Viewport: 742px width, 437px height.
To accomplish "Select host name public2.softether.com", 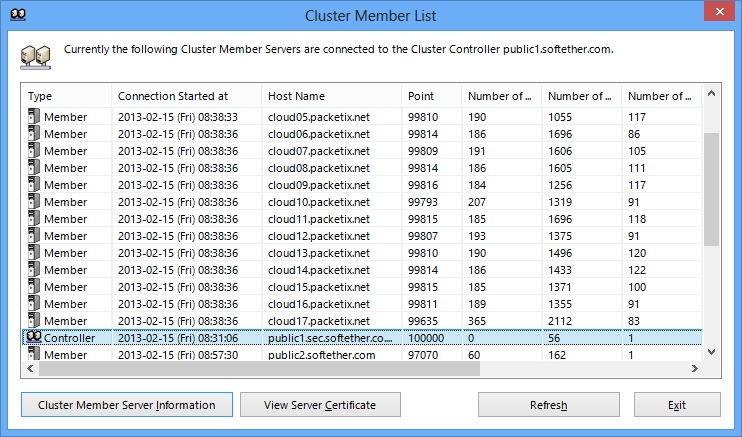I will tap(322, 355).
